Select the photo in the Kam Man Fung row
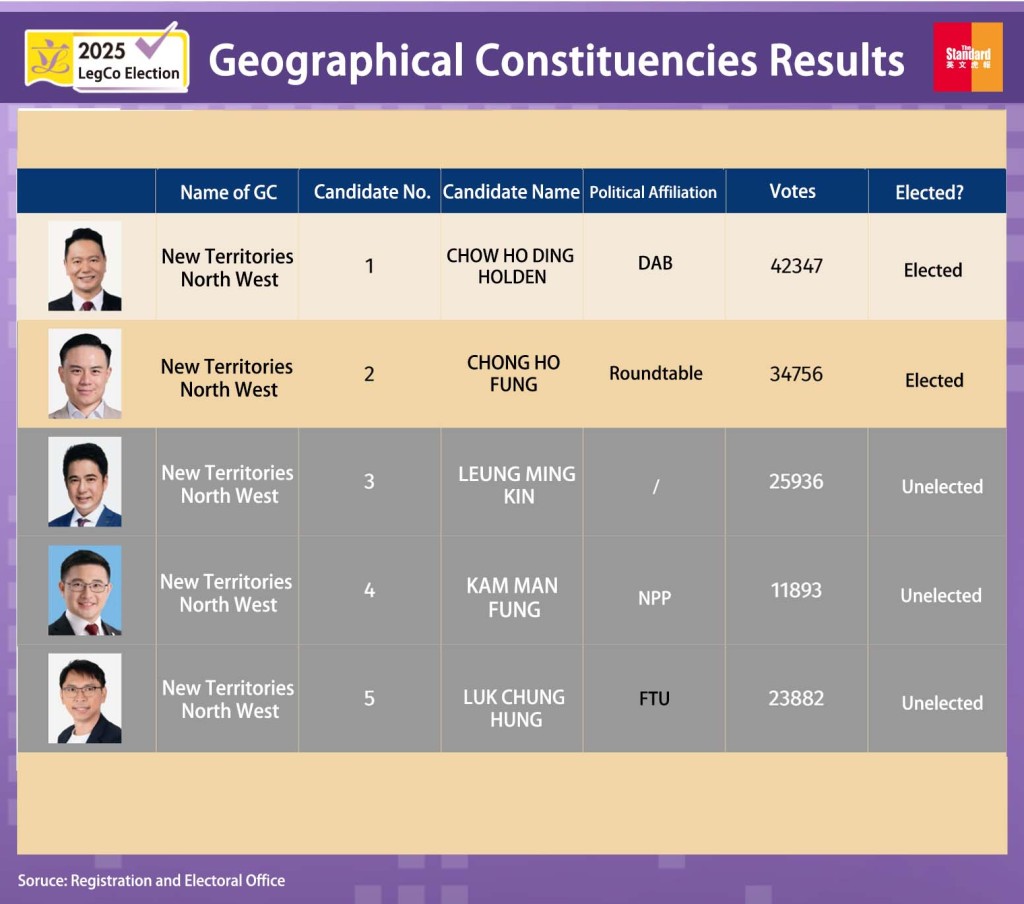 pyautogui.click(x=85, y=590)
